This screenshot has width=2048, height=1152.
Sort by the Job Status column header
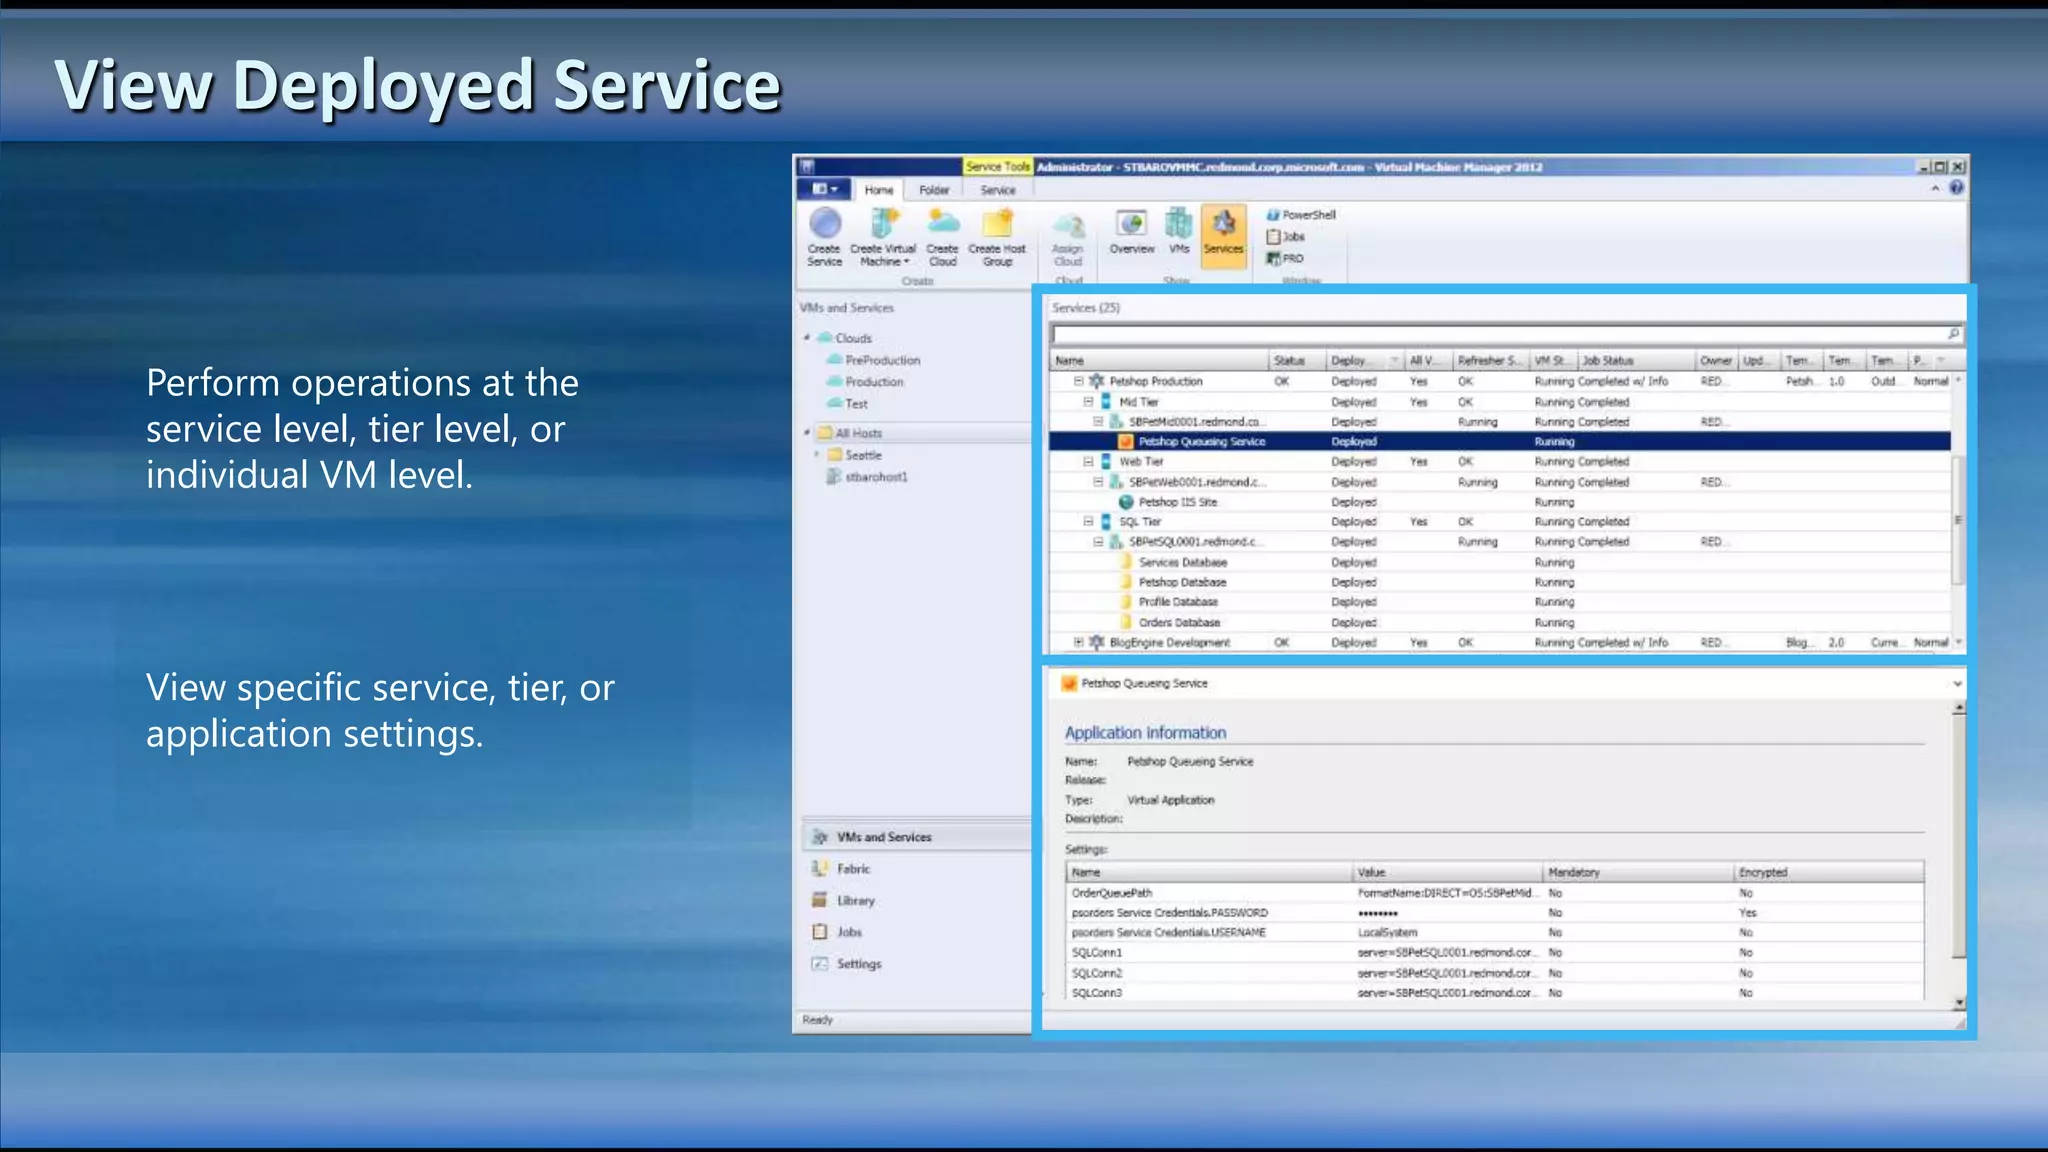coord(1637,360)
